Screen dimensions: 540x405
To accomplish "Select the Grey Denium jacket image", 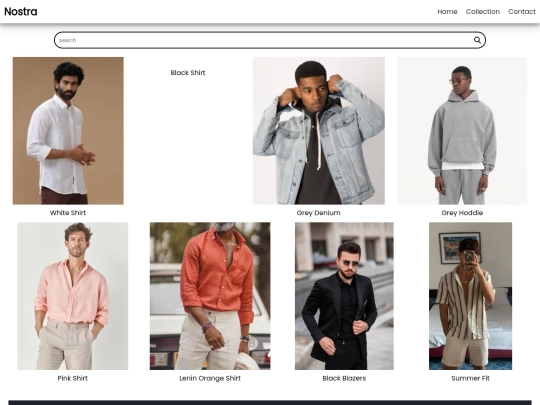I will [x=319, y=131].
